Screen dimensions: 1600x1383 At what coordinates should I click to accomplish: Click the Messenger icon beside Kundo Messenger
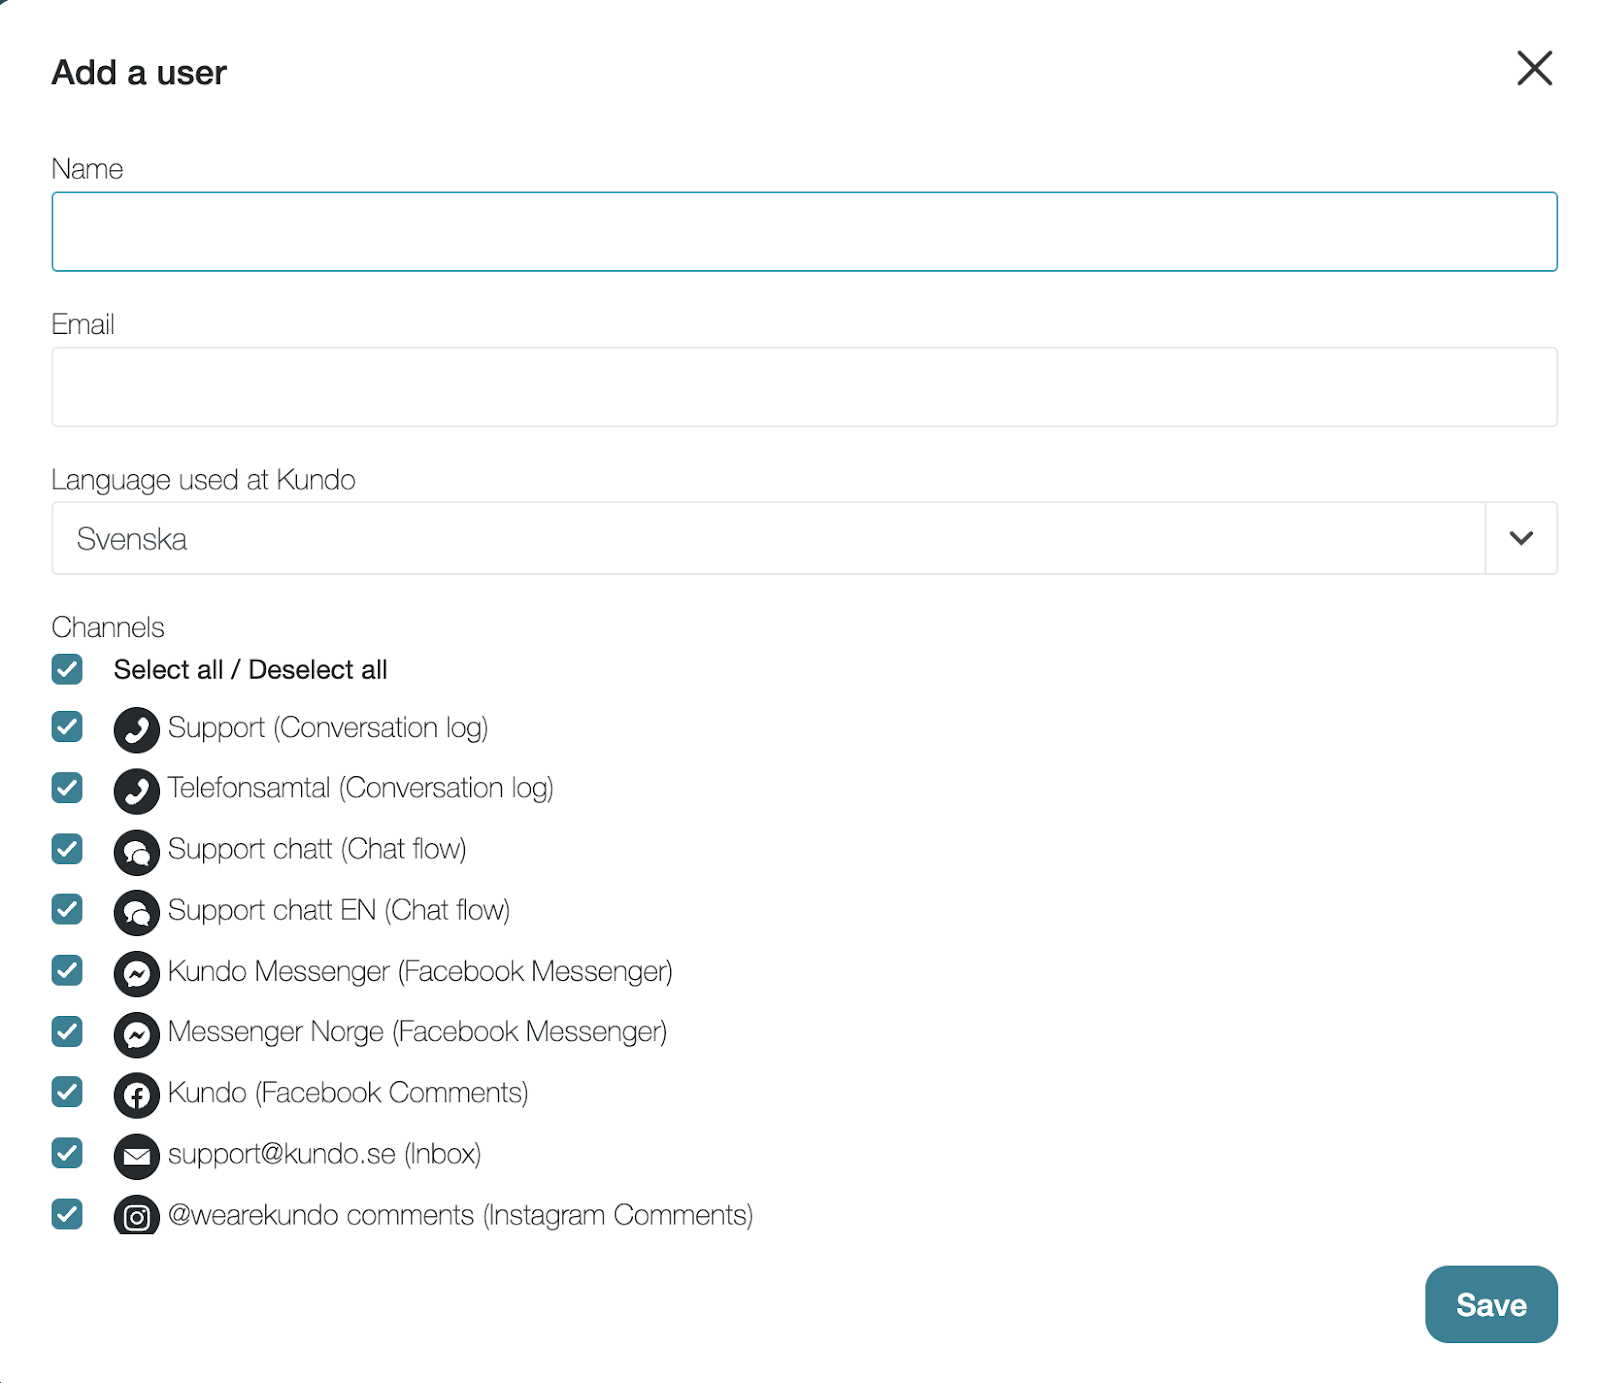136,974
